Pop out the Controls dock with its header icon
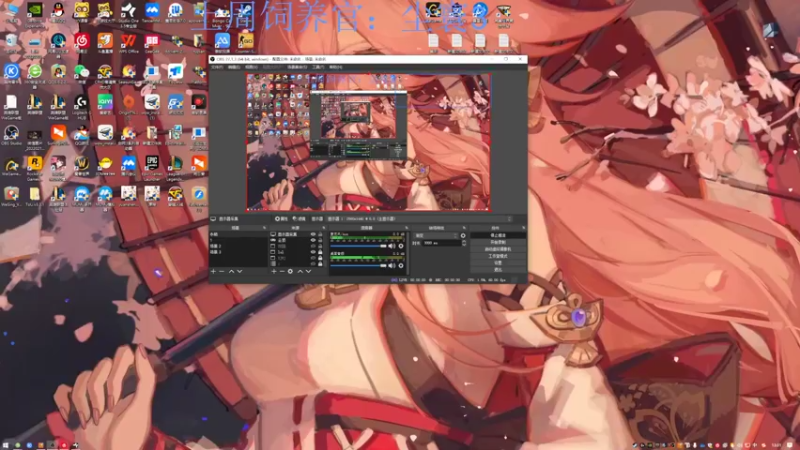The image size is (800, 450). (524, 228)
